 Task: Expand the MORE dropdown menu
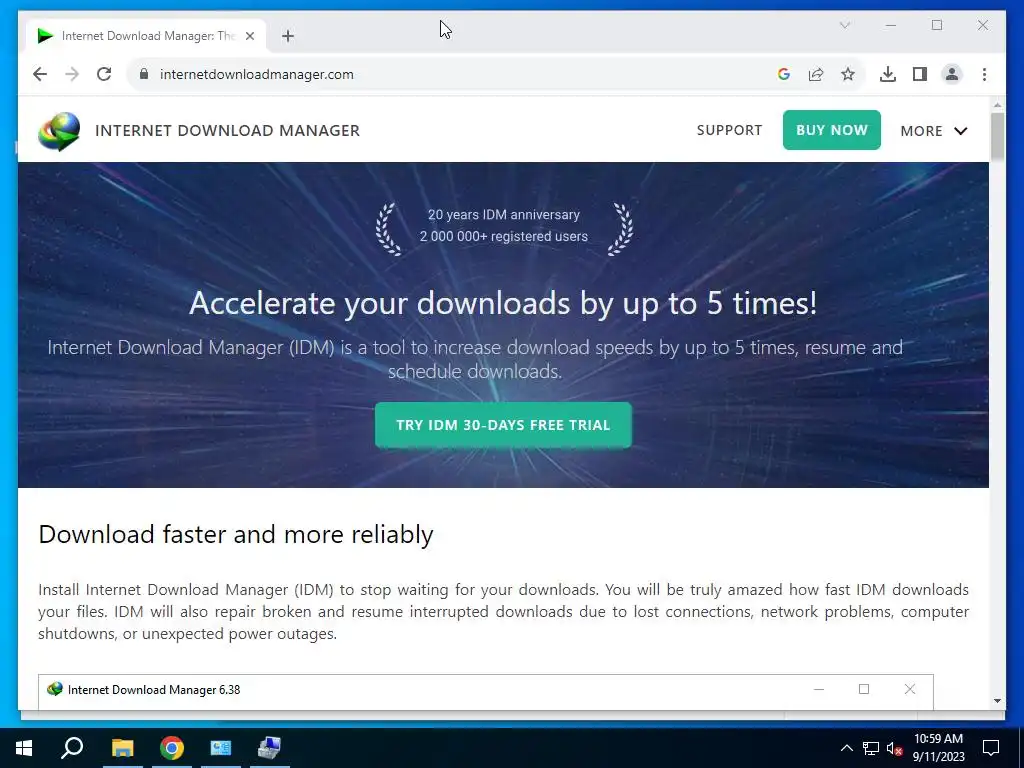933,131
